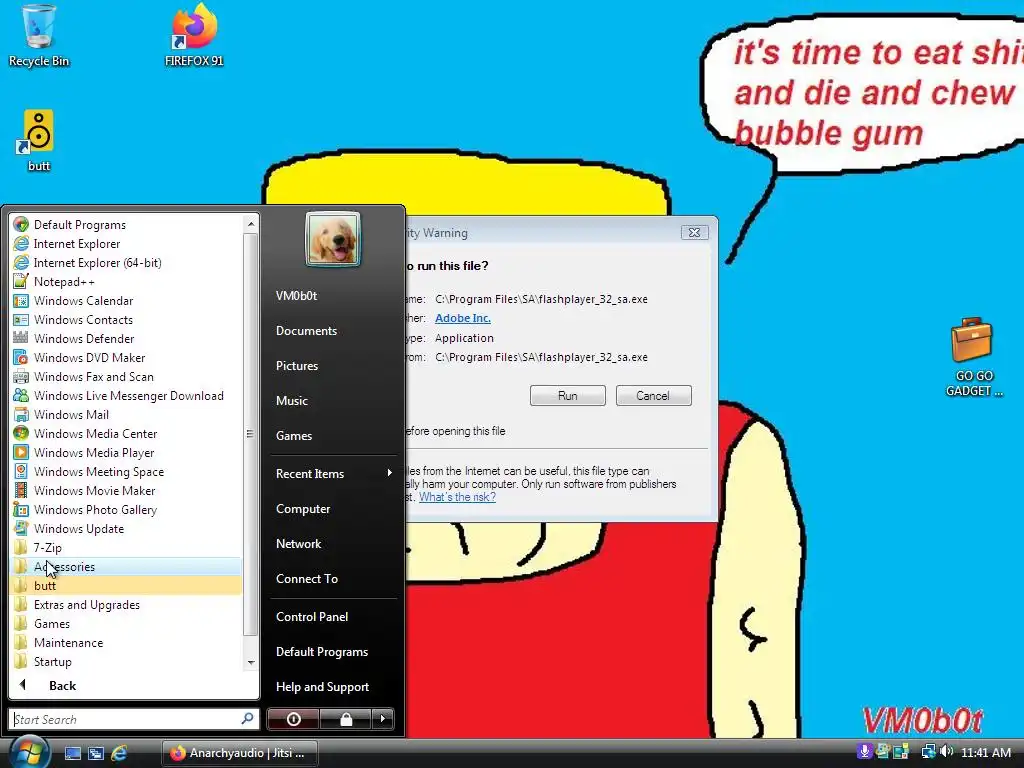Click the programs list scroll-up arrow

pyautogui.click(x=251, y=223)
